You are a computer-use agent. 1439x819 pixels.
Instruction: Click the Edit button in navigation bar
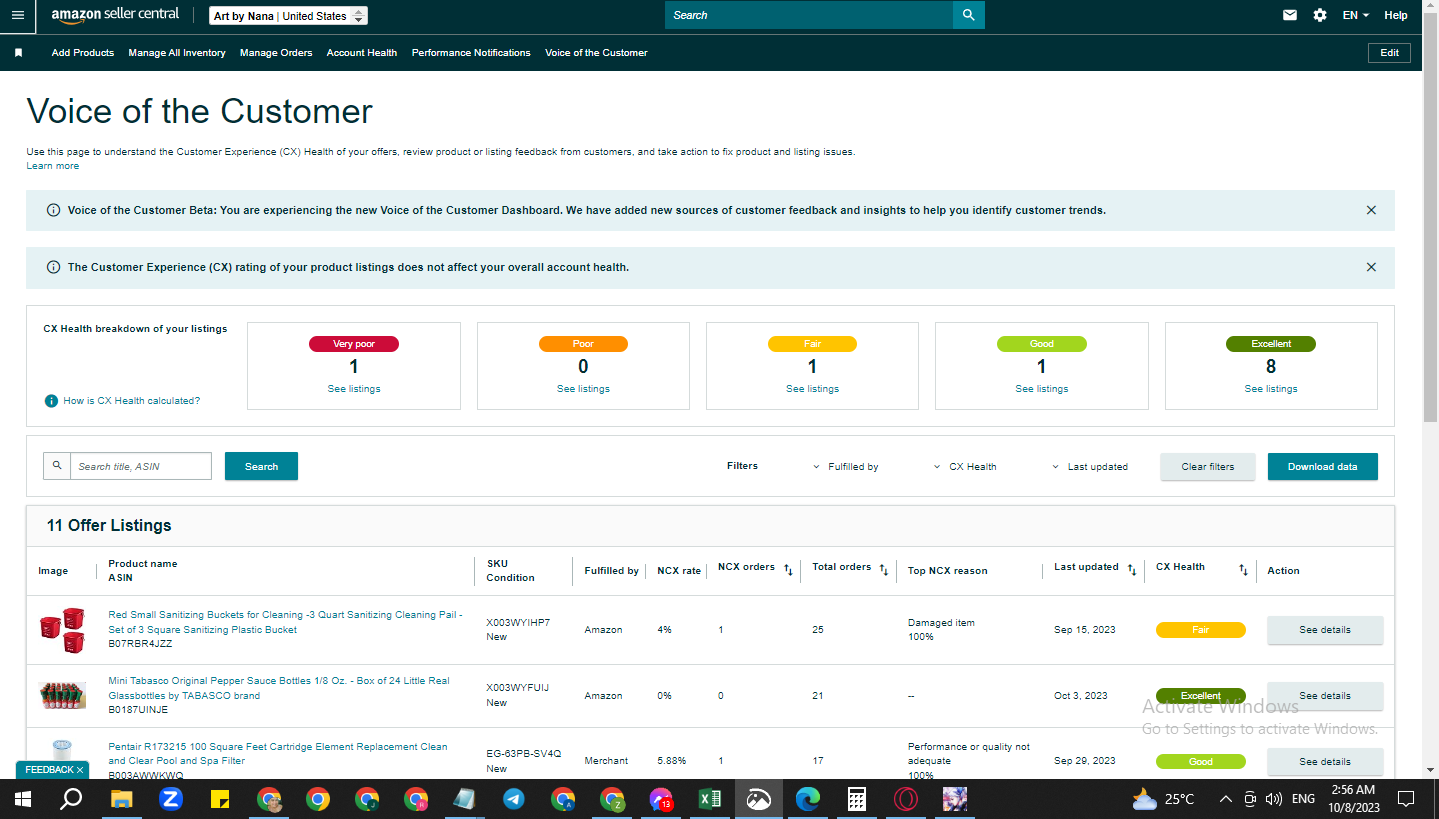point(1389,53)
